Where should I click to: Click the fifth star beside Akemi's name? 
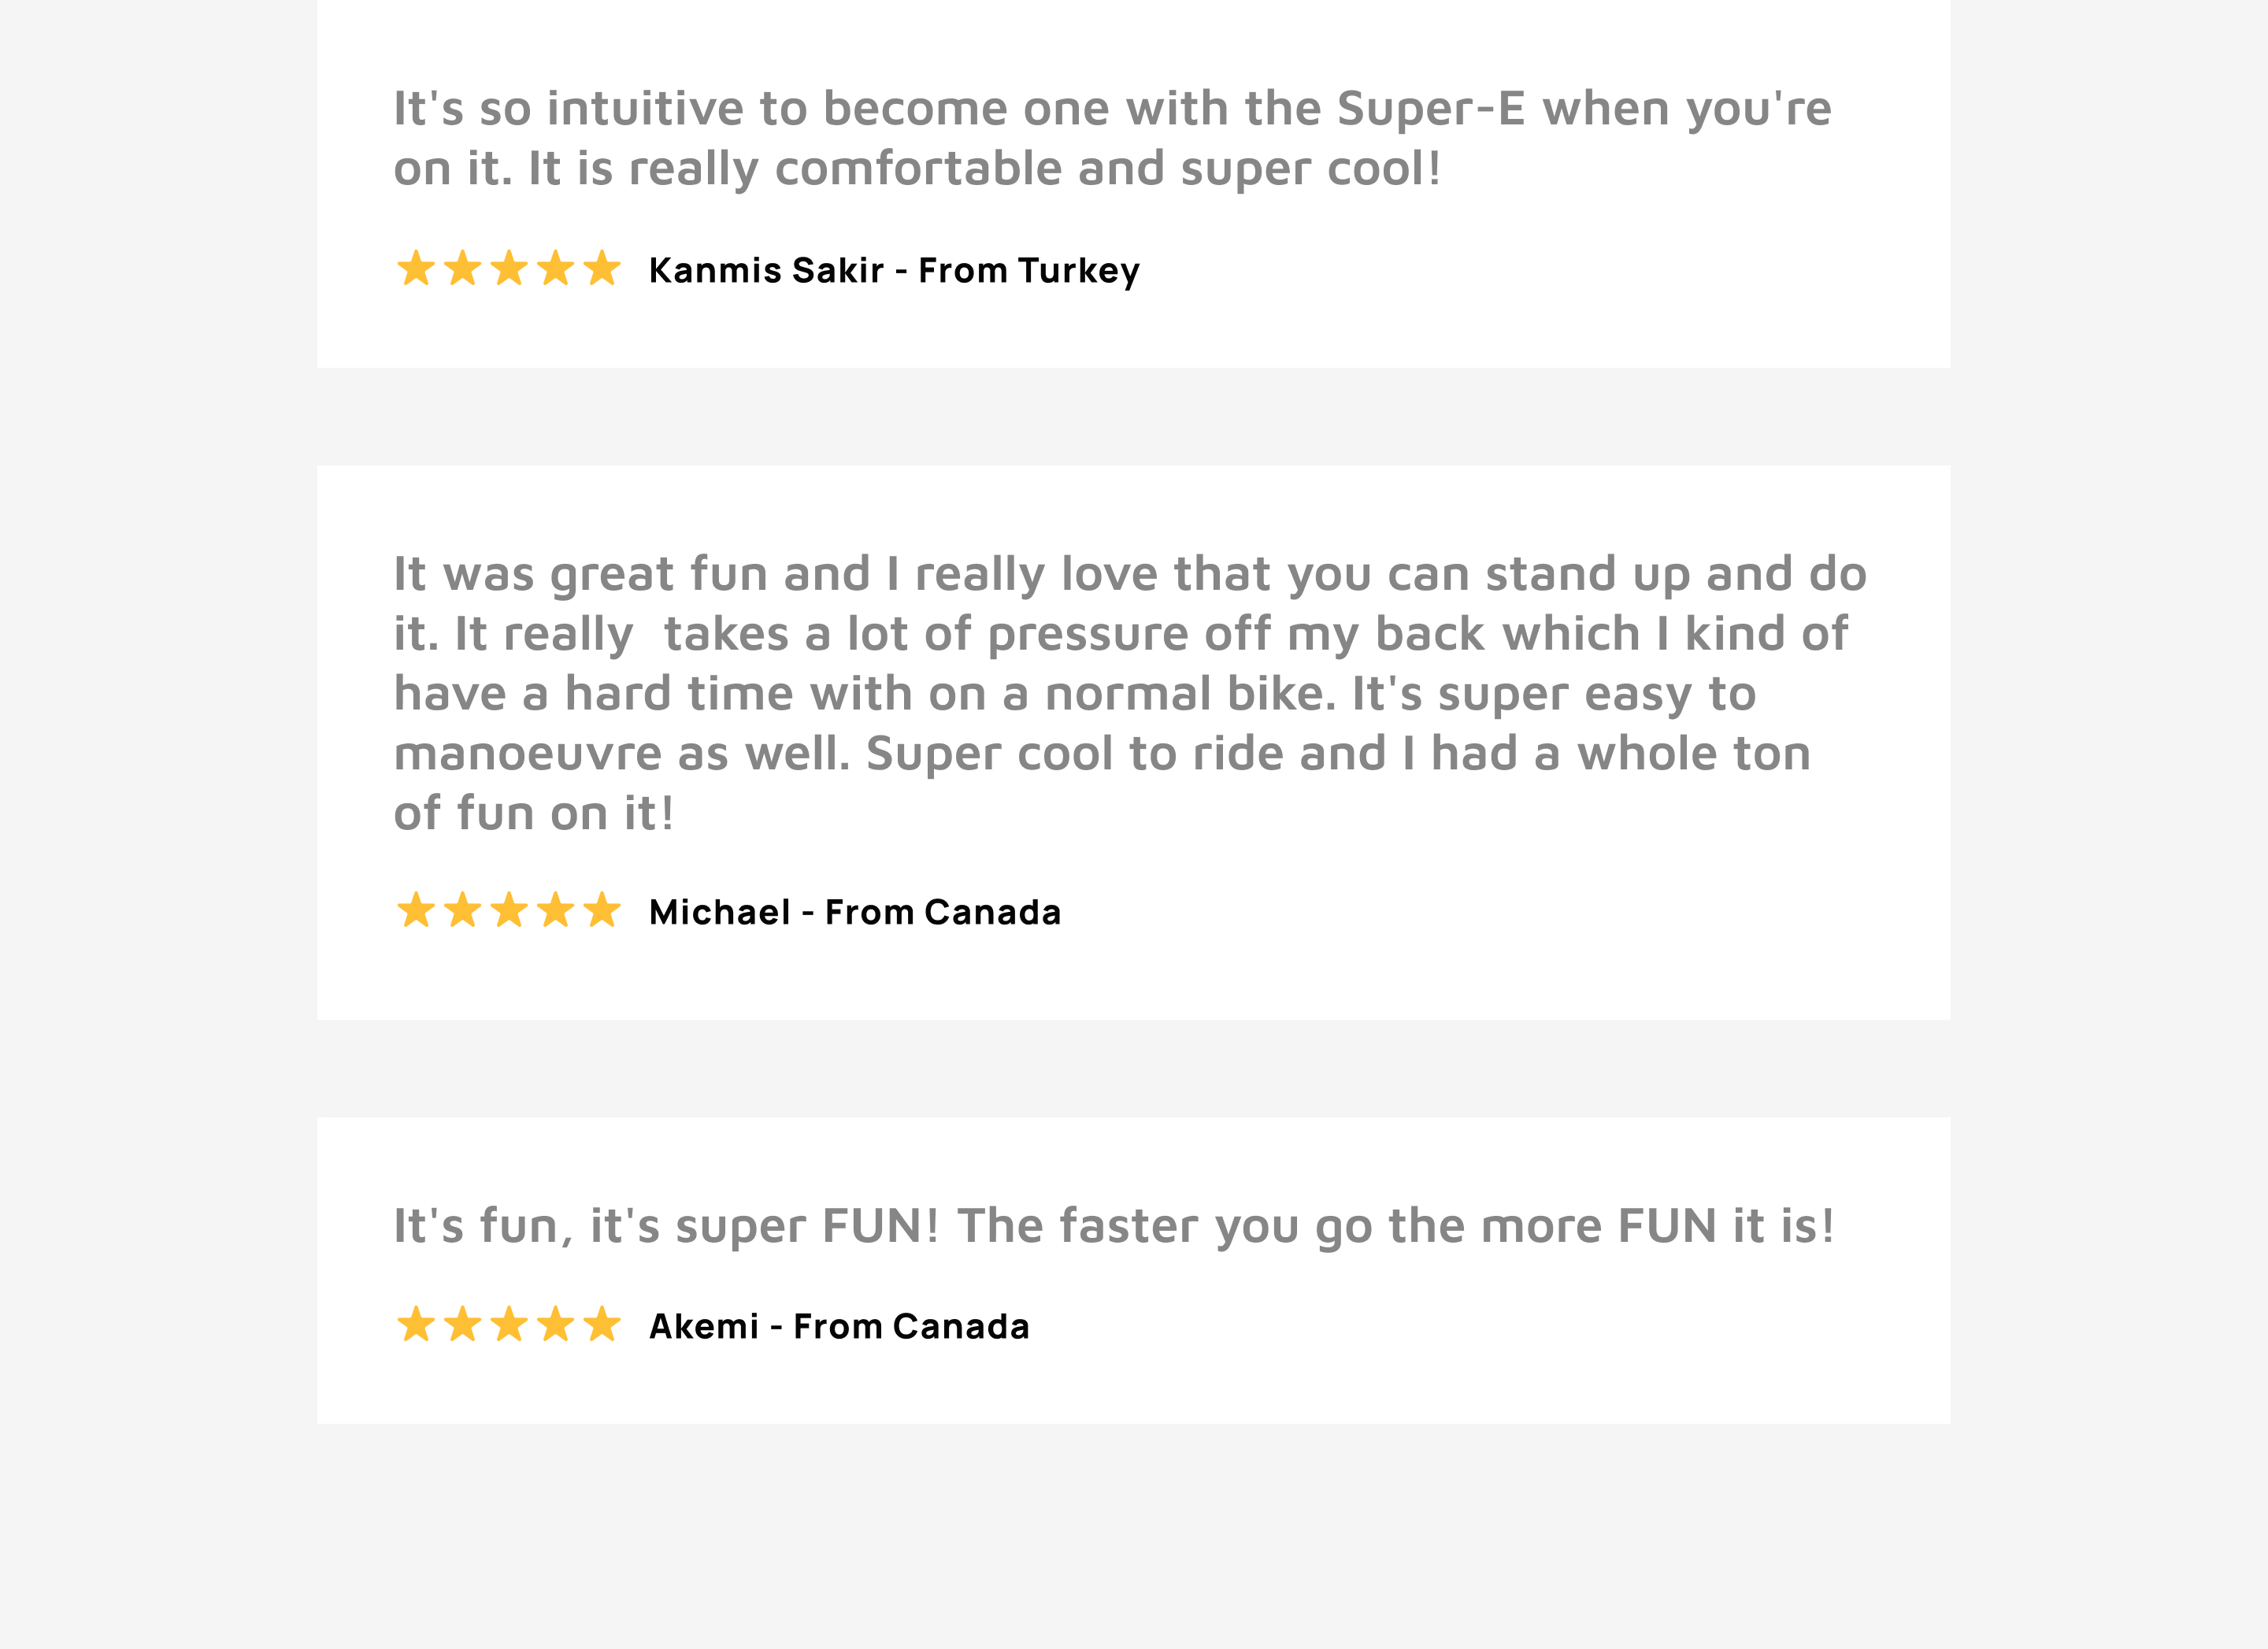pyautogui.click(x=602, y=1325)
